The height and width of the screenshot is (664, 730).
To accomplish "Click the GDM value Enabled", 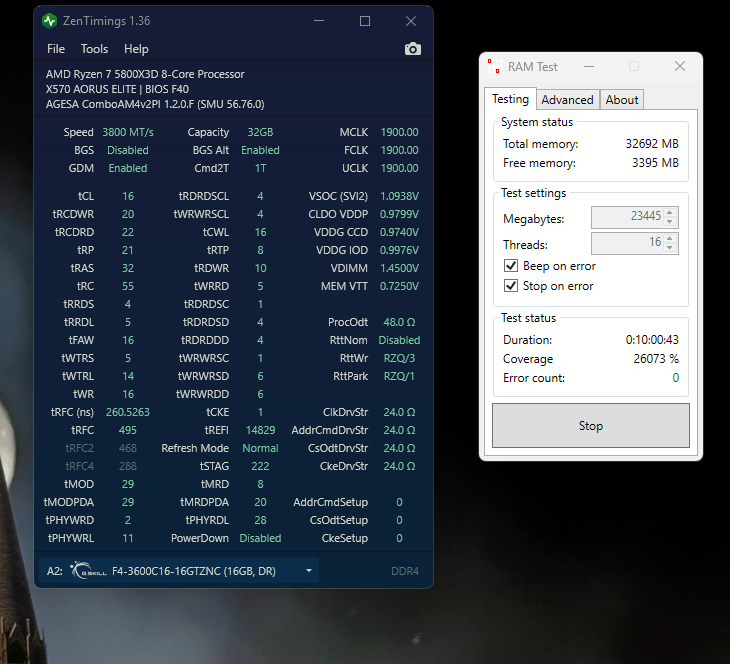I will click(x=128, y=168).
